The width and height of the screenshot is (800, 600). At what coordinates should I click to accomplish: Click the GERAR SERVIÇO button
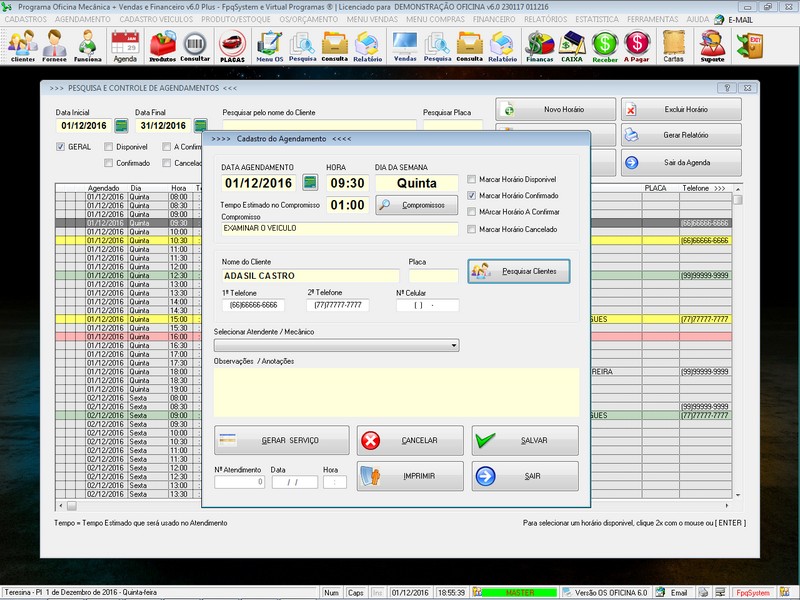[x=282, y=440]
